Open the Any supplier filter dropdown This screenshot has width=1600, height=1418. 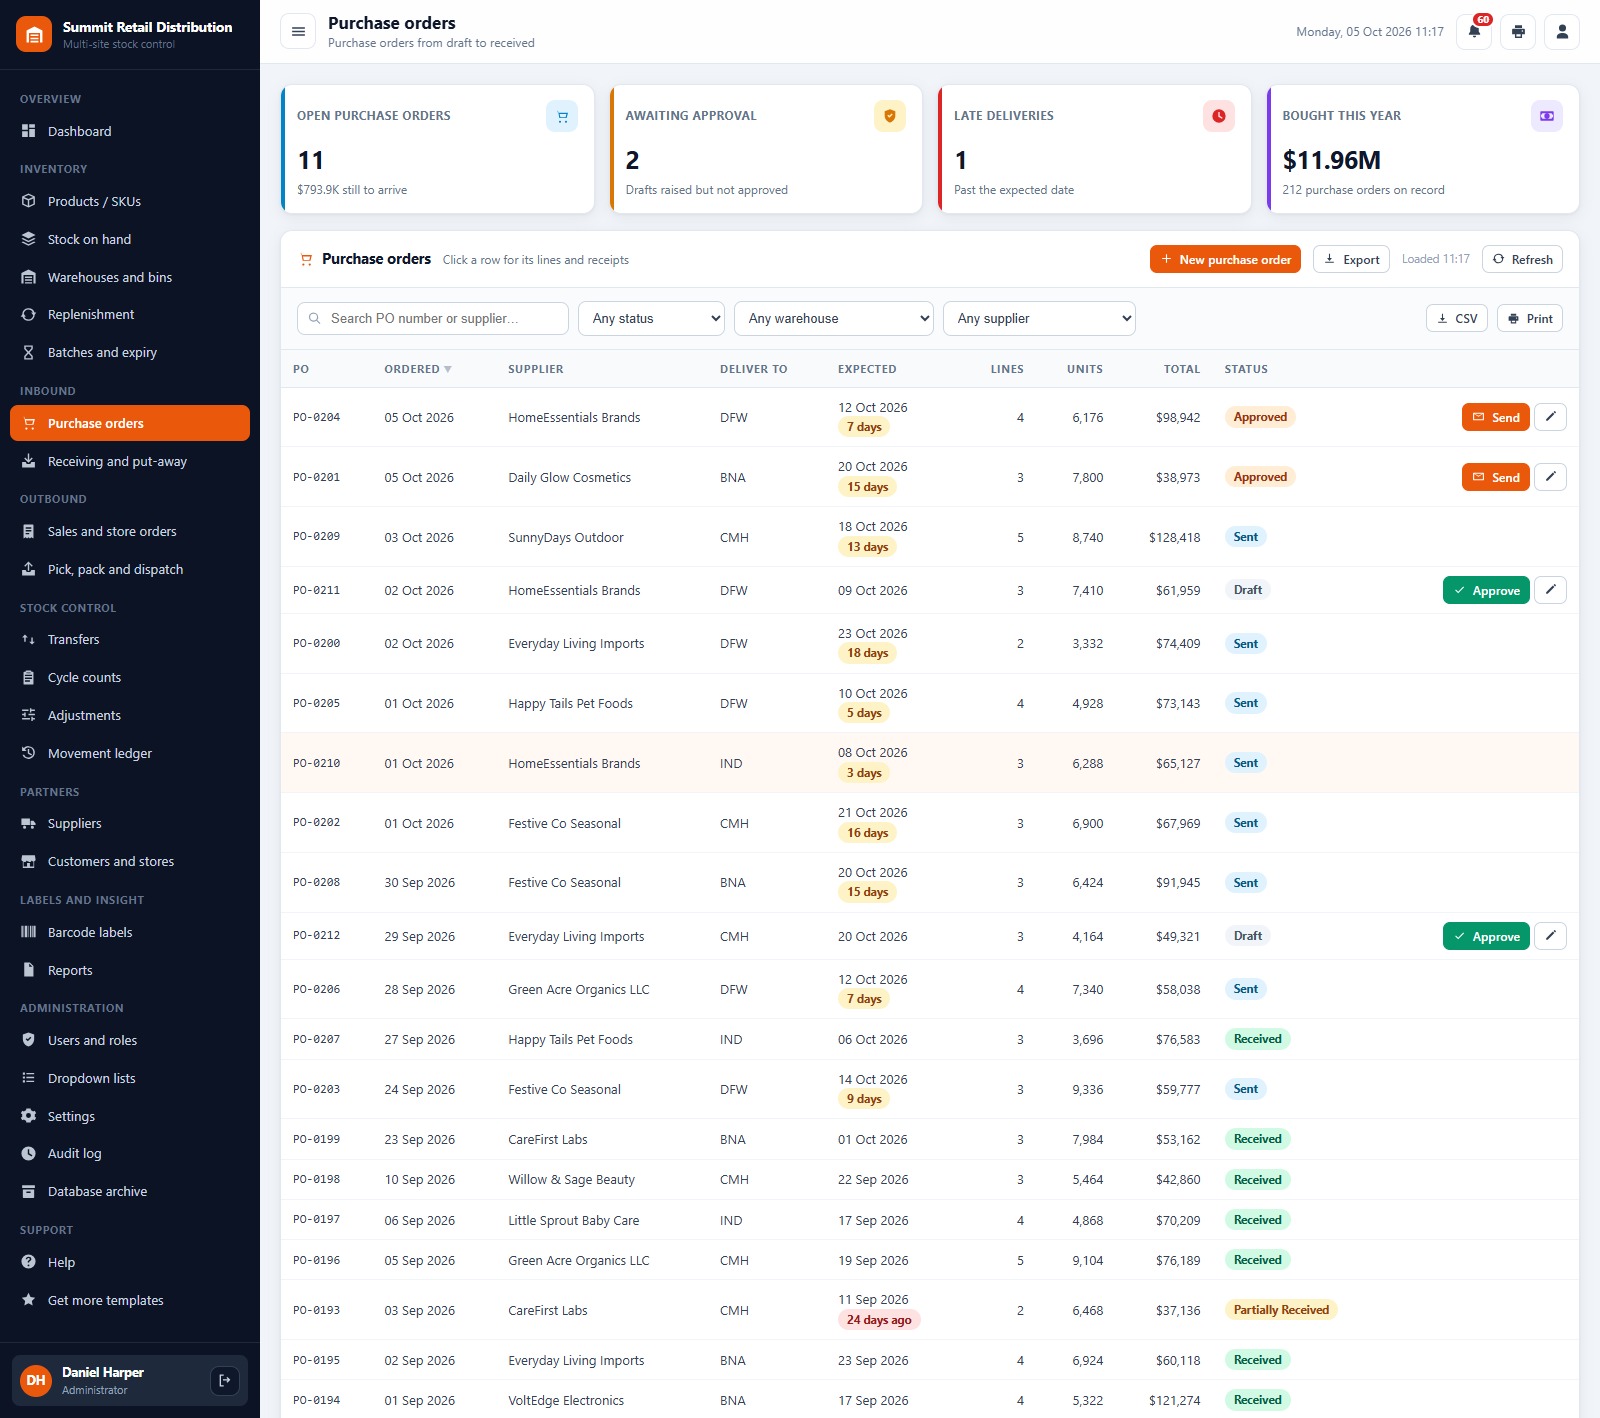[1039, 318]
